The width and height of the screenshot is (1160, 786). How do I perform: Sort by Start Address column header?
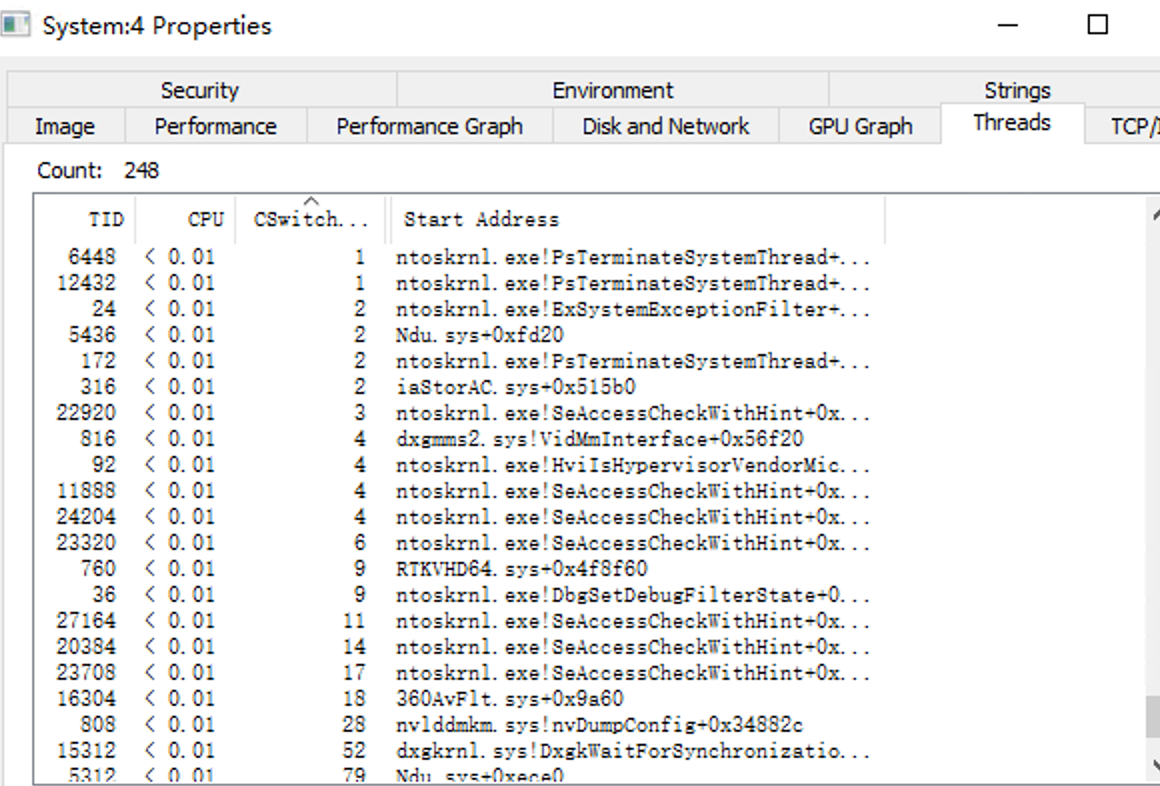(x=638, y=220)
